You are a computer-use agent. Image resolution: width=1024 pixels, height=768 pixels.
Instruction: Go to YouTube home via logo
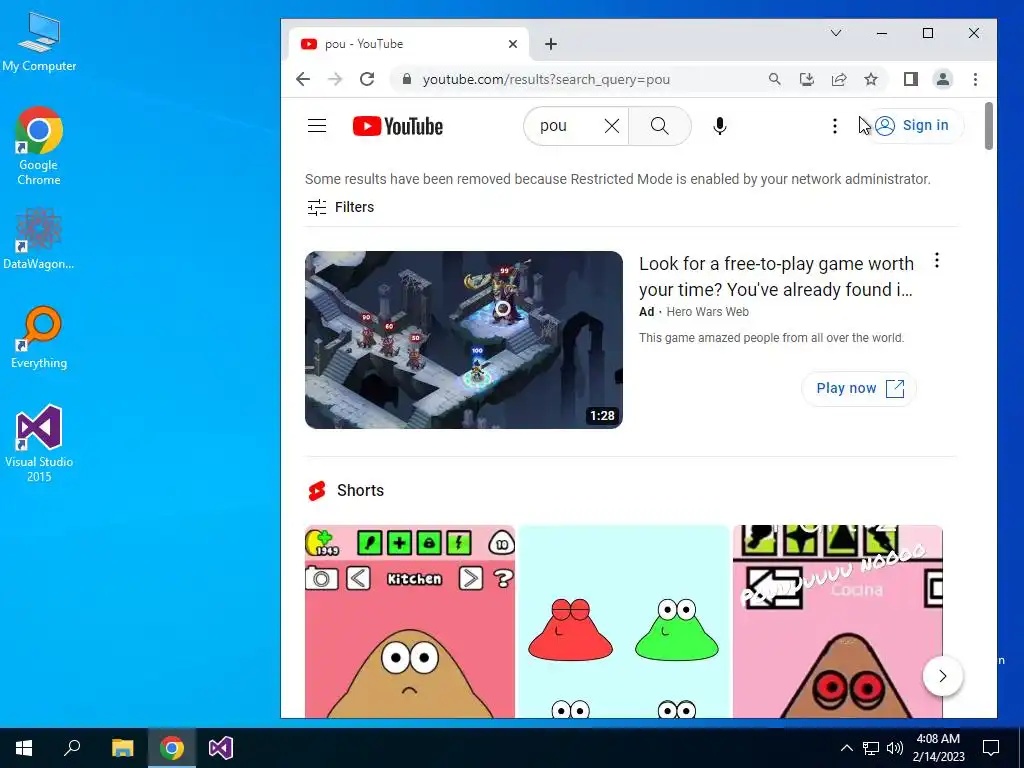point(398,126)
